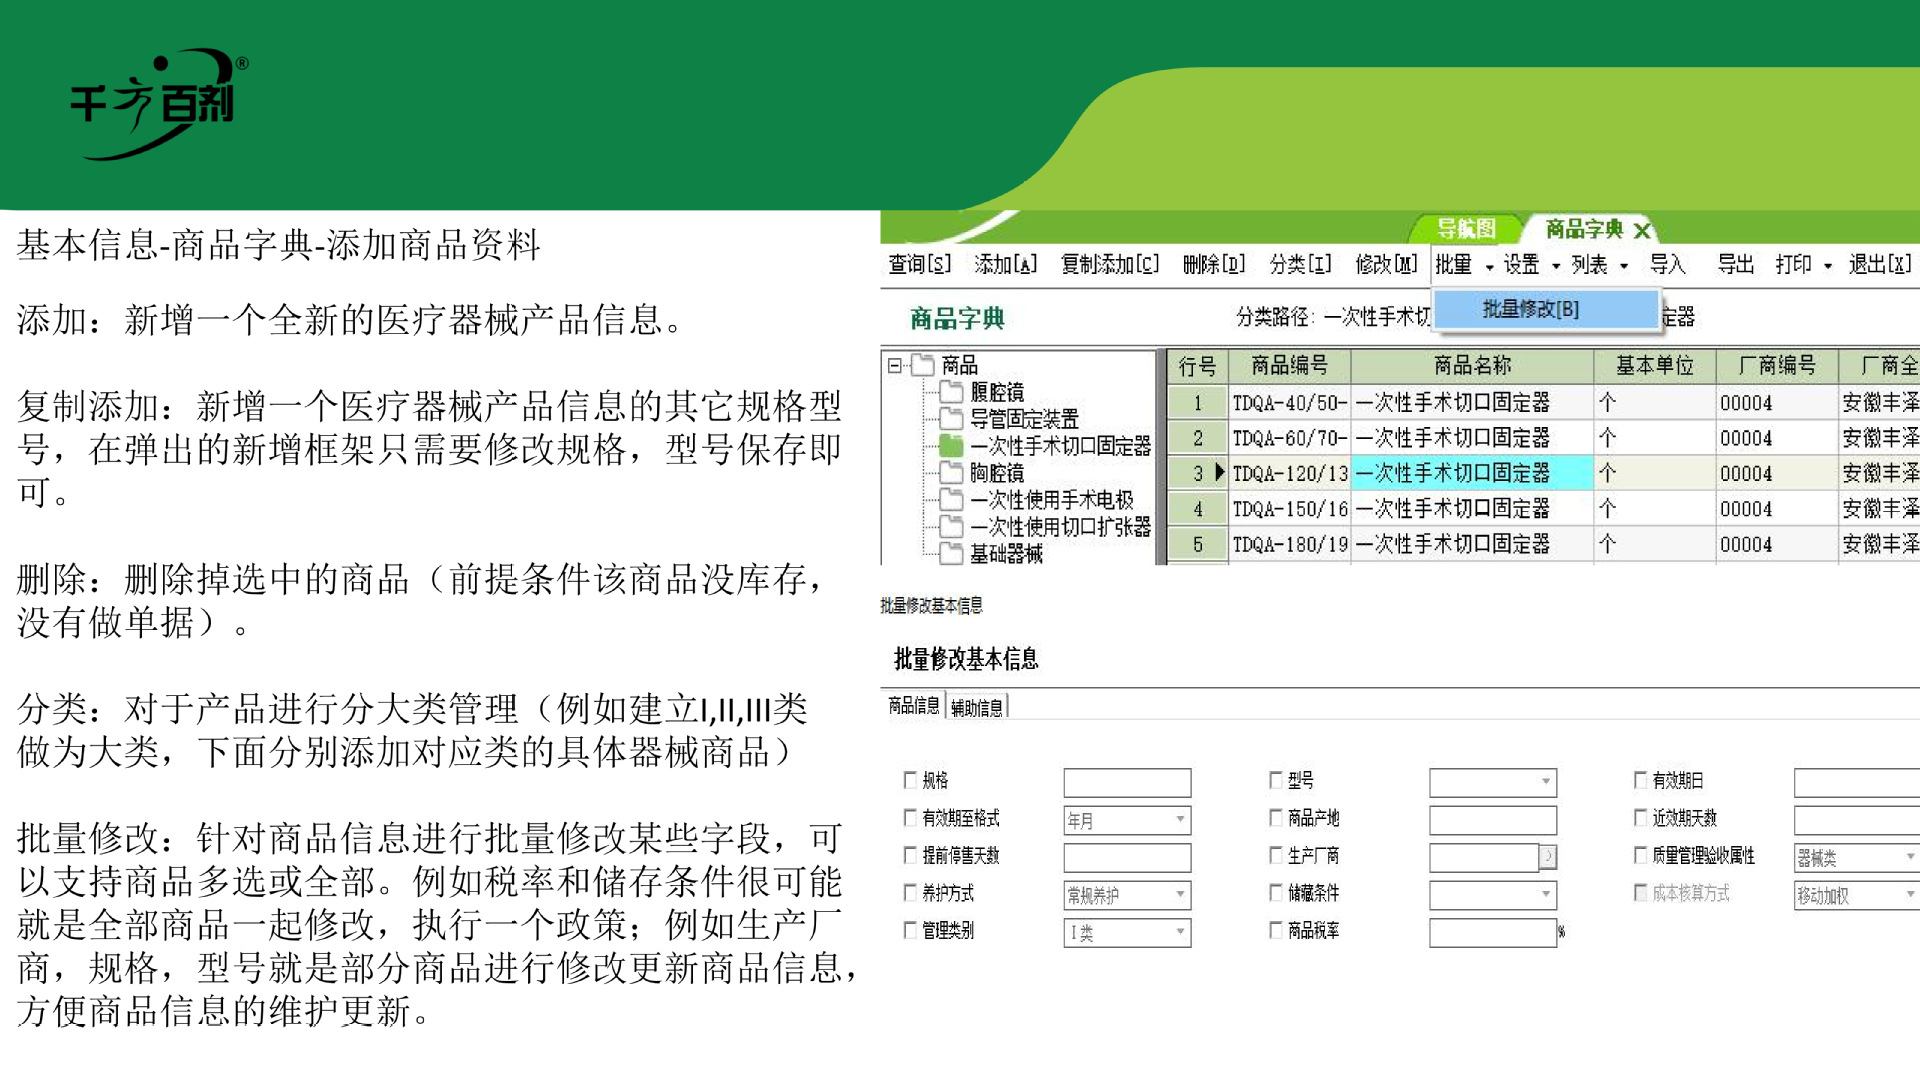Collapse the 商品 root tree node
This screenshot has width=1920, height=1080.
(x=894, y=365)
